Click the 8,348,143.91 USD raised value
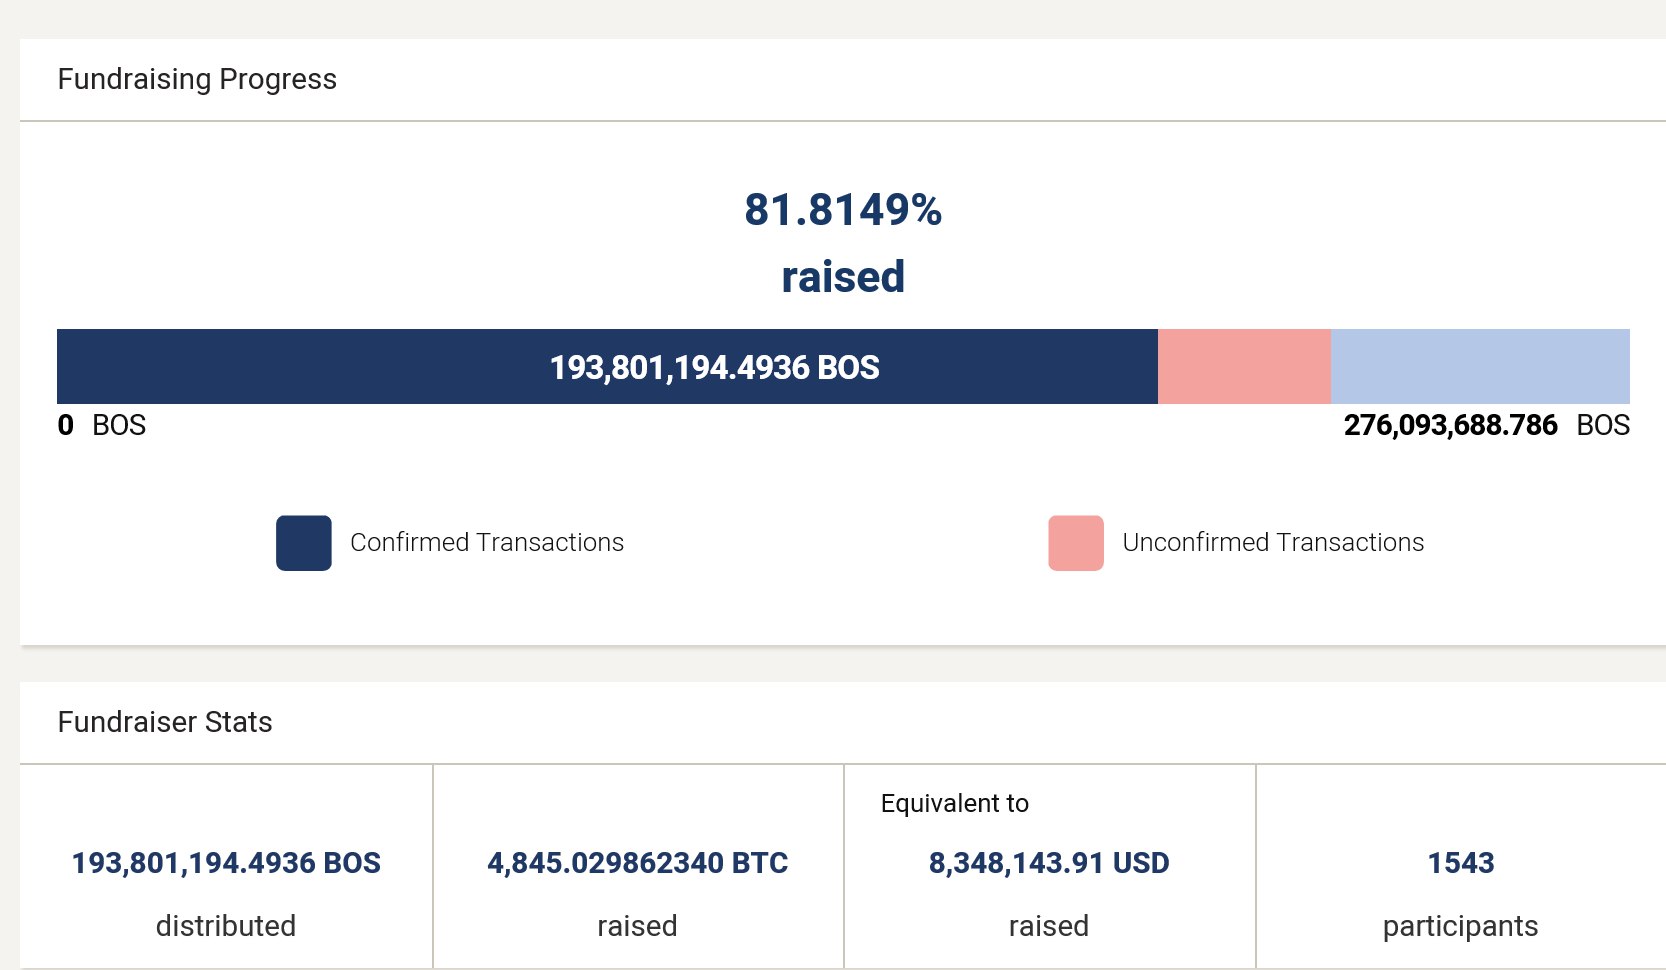This screenshot has height=970, width=1666. point(1049,863)
